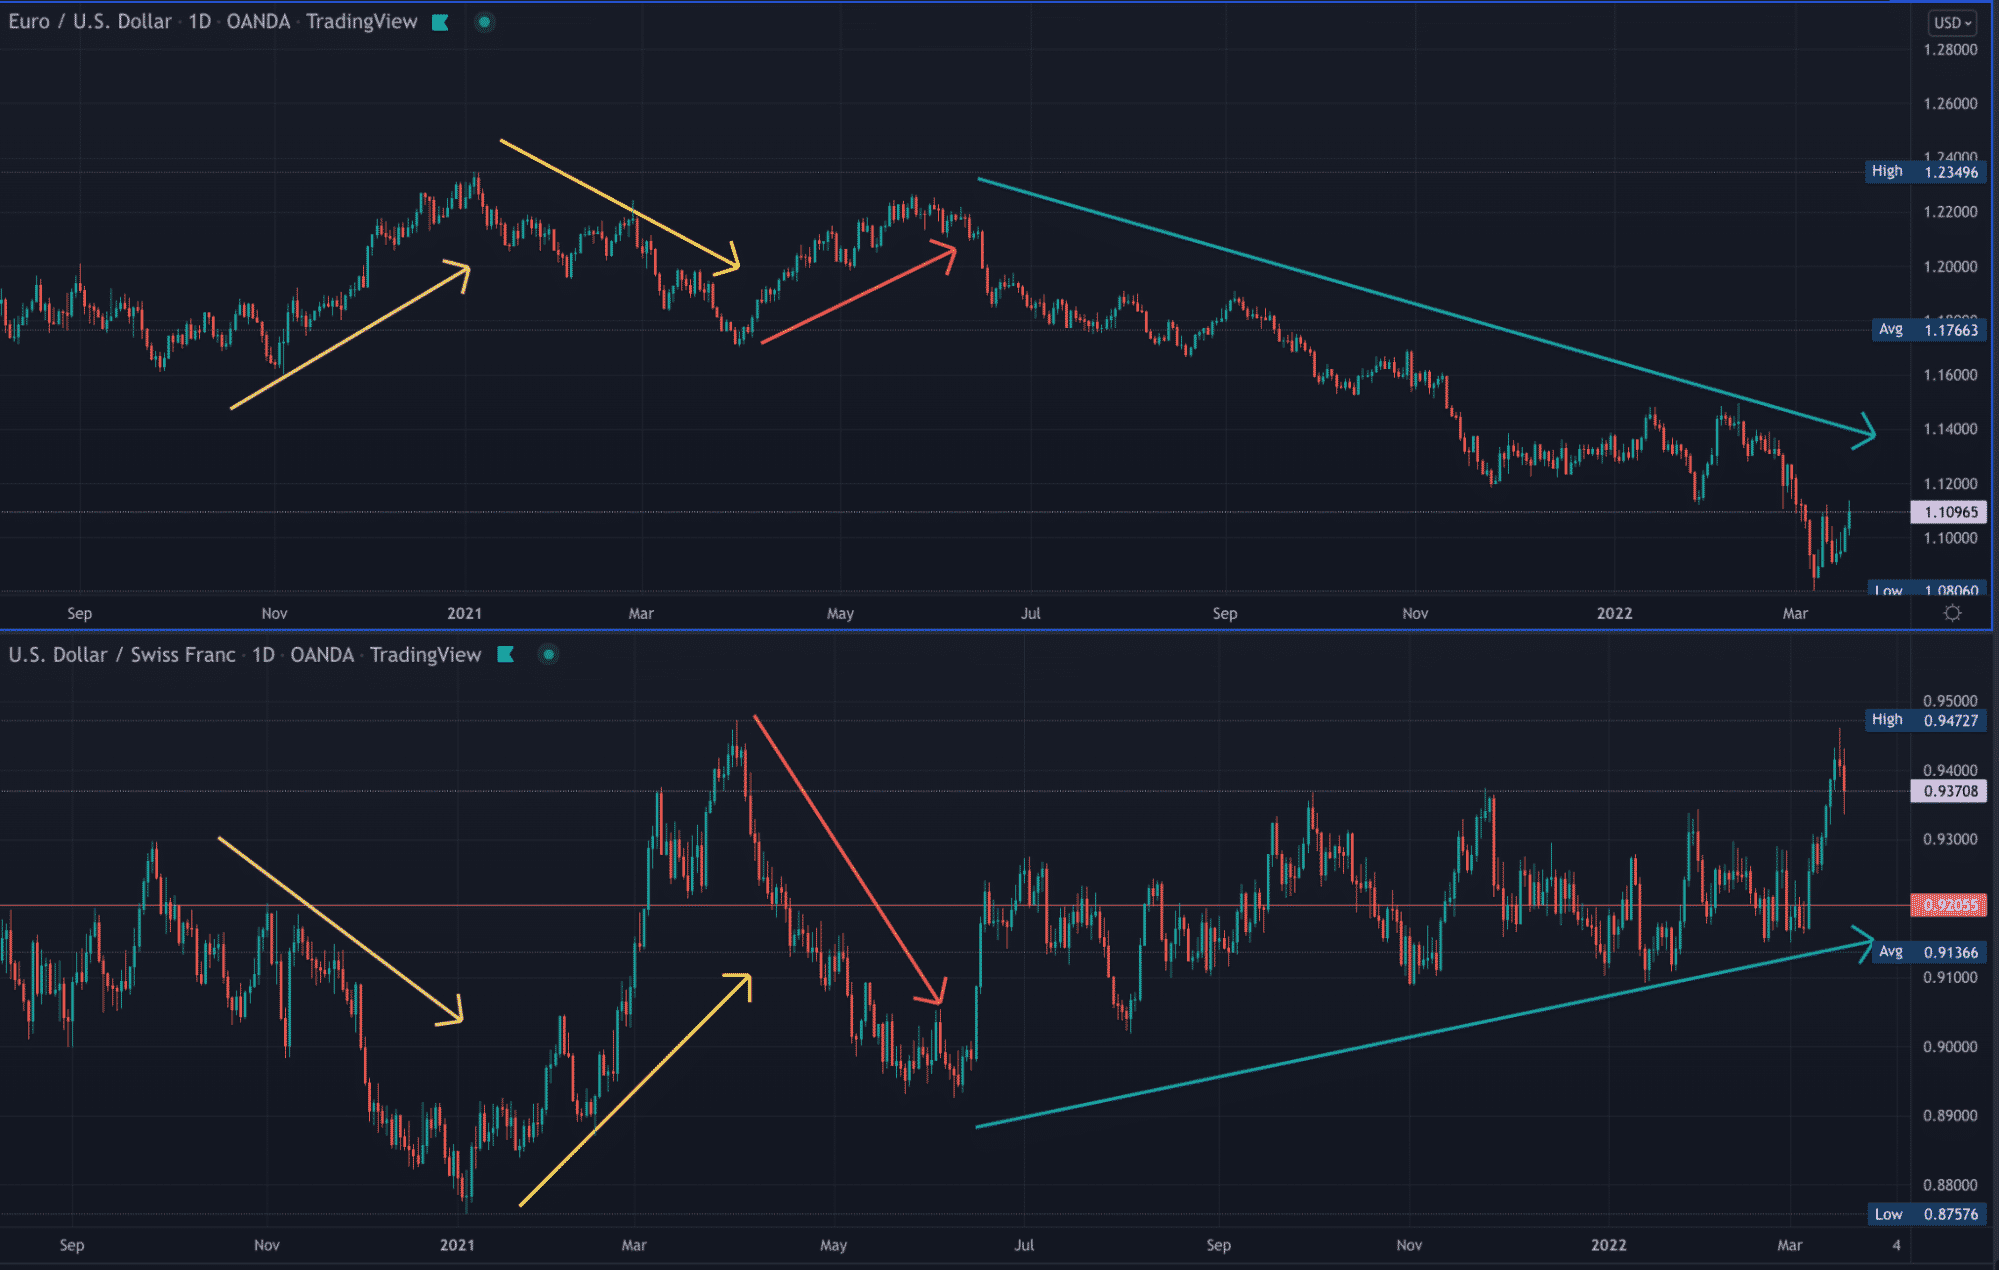Click the Jul label on EUR/USD time axis
Screen dimensions: 1999x1270
(x=1030, y=613)
